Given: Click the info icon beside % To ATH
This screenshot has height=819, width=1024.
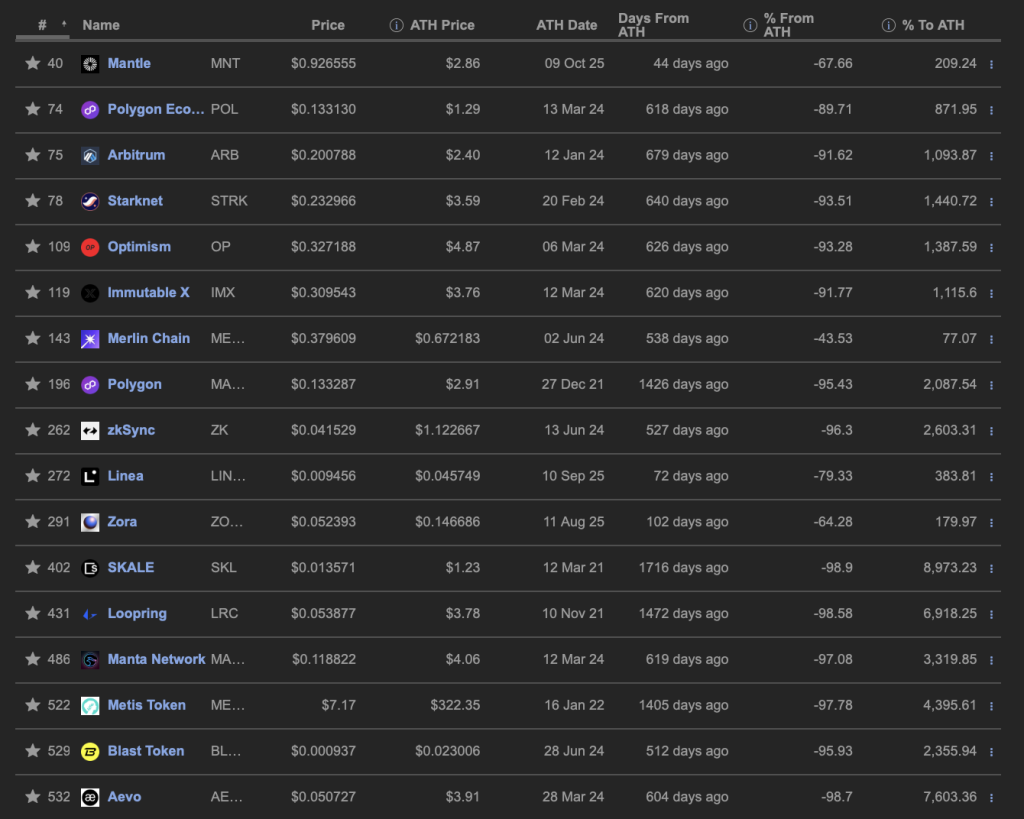Looking at the screenshot, I should click(888, 25).
